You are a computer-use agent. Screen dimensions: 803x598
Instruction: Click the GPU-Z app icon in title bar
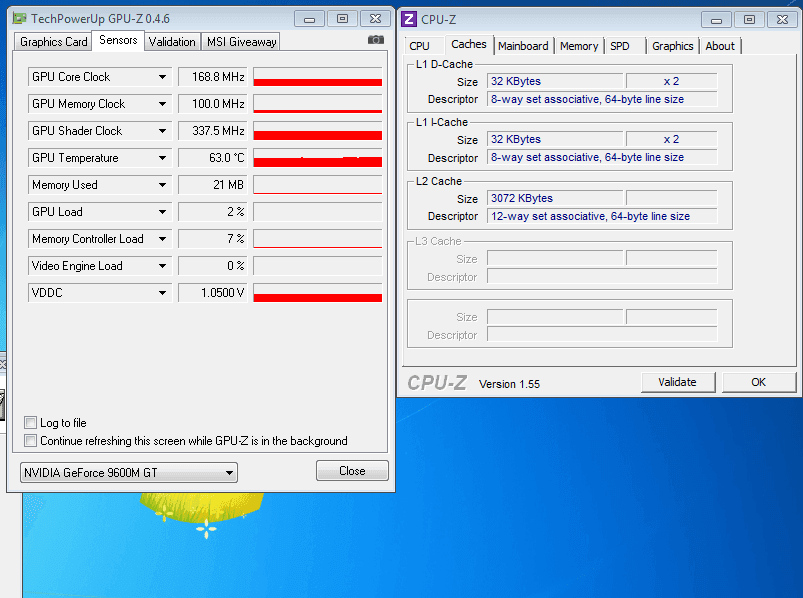click(19, 19)
